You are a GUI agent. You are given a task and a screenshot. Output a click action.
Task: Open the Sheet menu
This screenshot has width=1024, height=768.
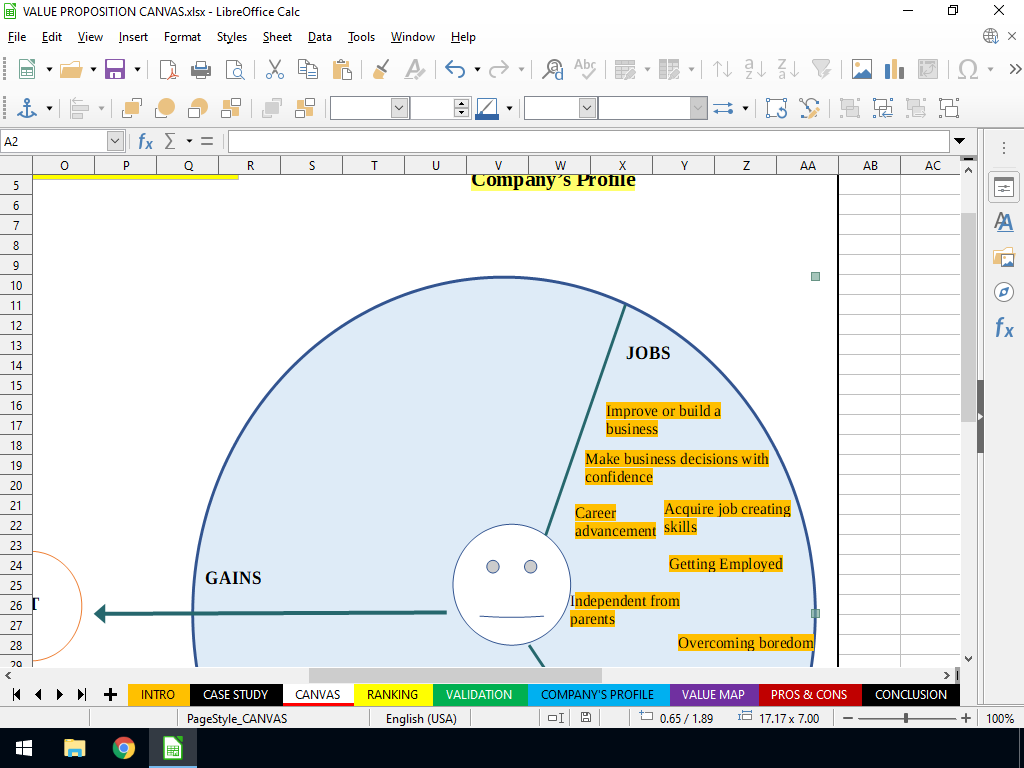click(277, 37)
